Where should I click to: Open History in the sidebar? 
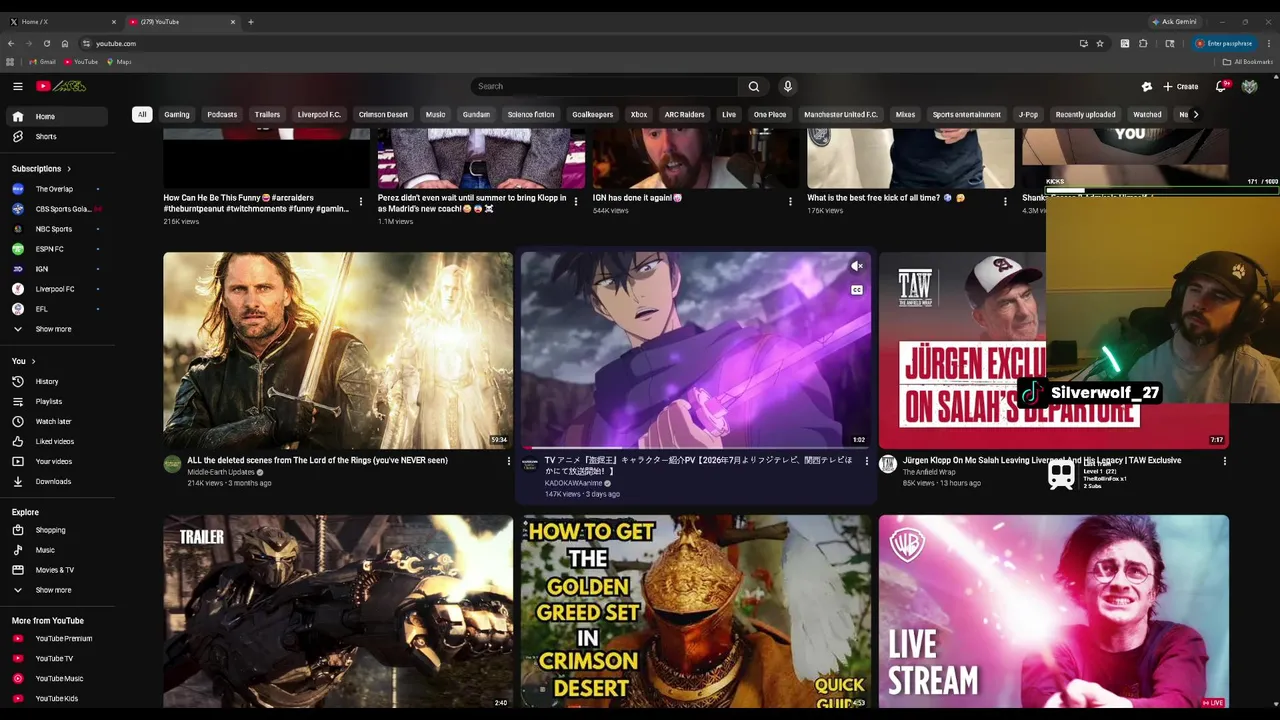click(x=56, y=381)
